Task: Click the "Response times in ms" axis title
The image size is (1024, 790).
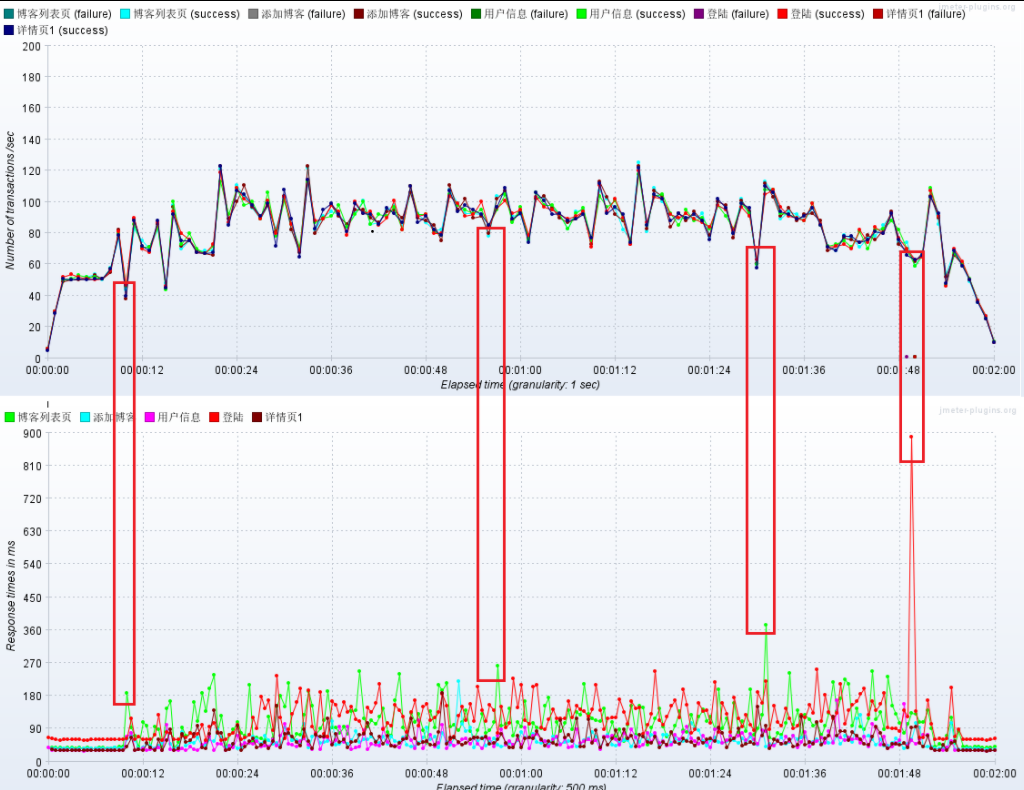Action: click(x=10, y=596)
